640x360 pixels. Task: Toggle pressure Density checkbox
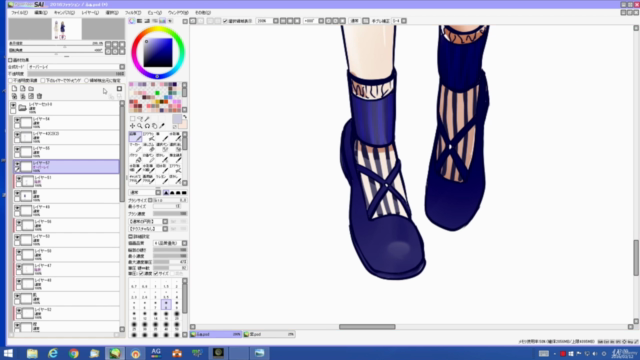click(141, 273)
